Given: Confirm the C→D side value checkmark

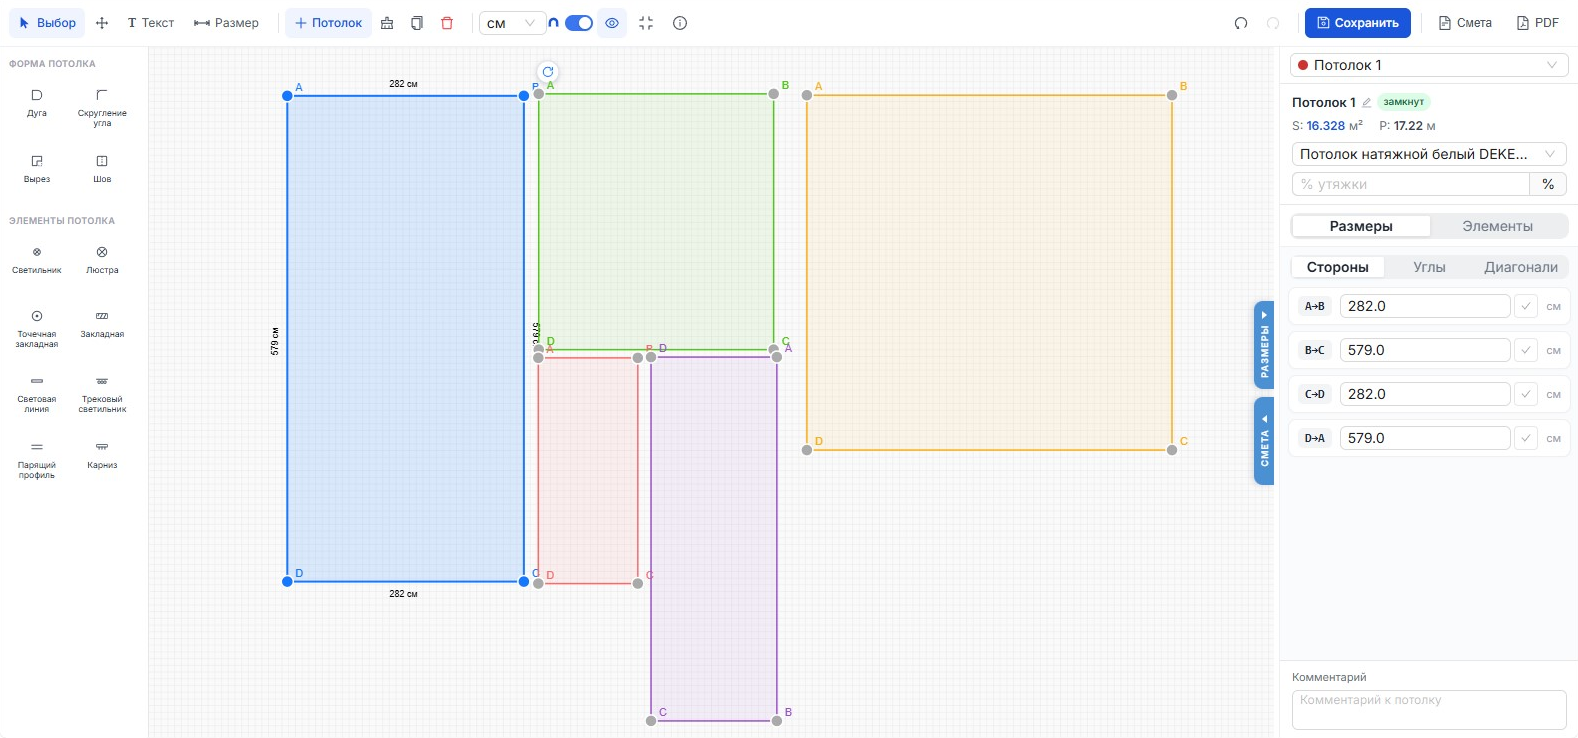Looking at the screenshot, I should click(1526, 394).
